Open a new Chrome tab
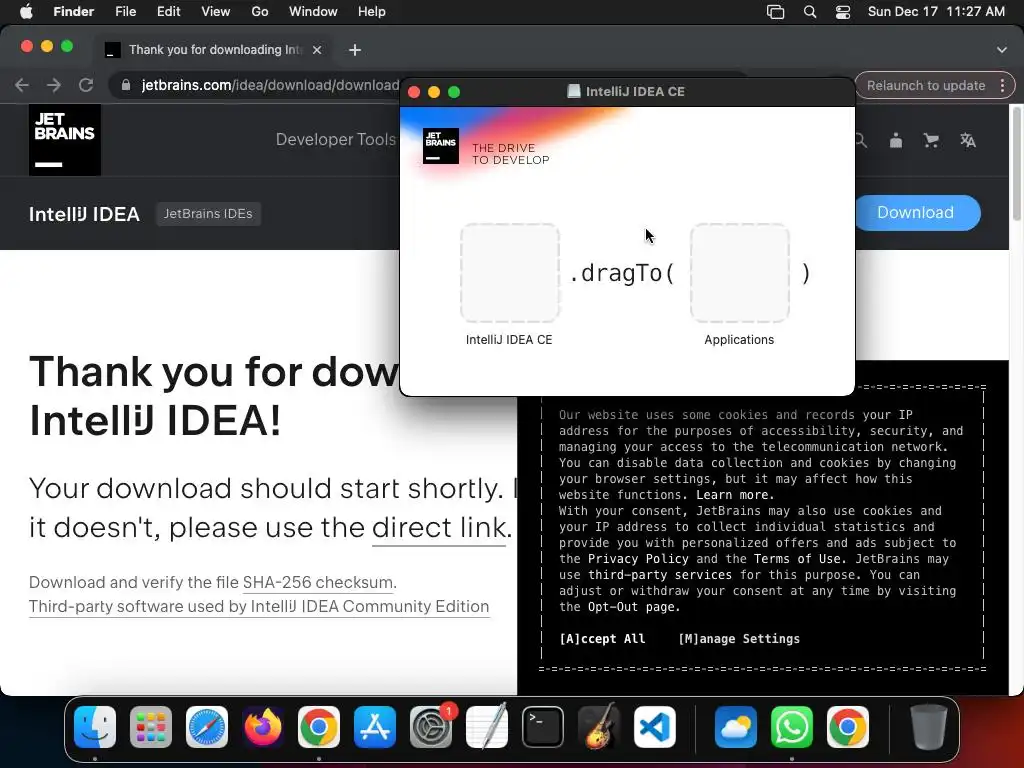This screenshot has width=1024, height=768. (355, 50)
